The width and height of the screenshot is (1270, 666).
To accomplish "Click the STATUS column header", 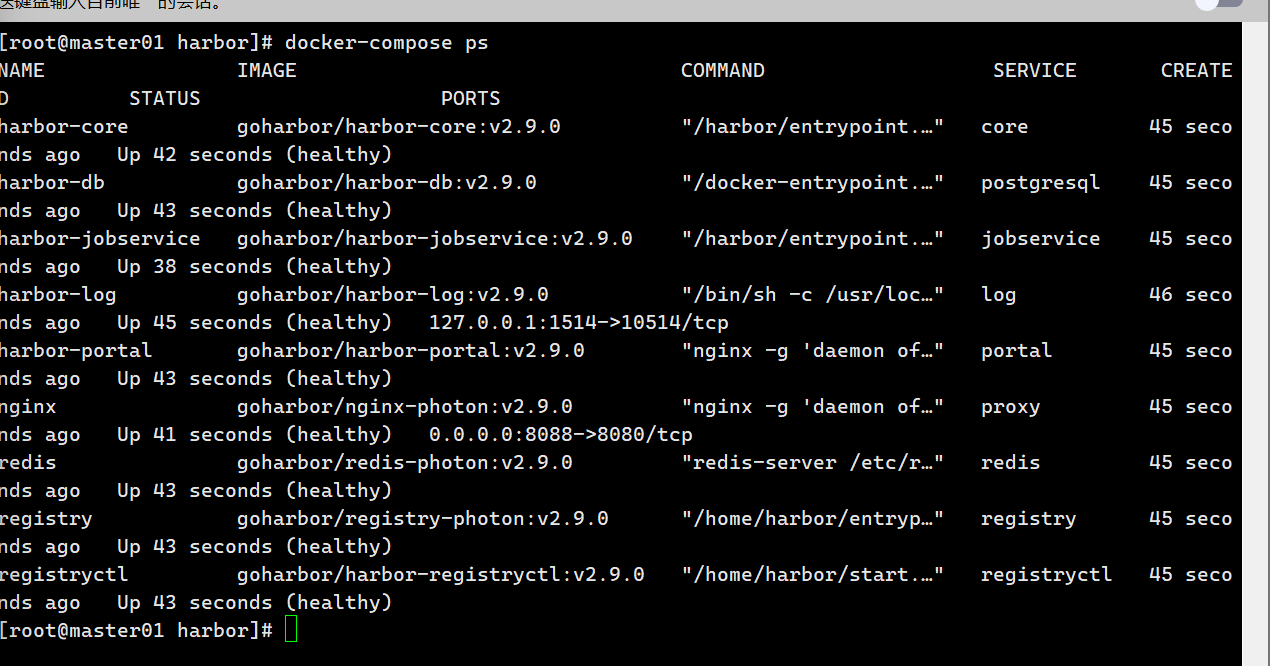I will pyautogui.click(x=165, y=99).
